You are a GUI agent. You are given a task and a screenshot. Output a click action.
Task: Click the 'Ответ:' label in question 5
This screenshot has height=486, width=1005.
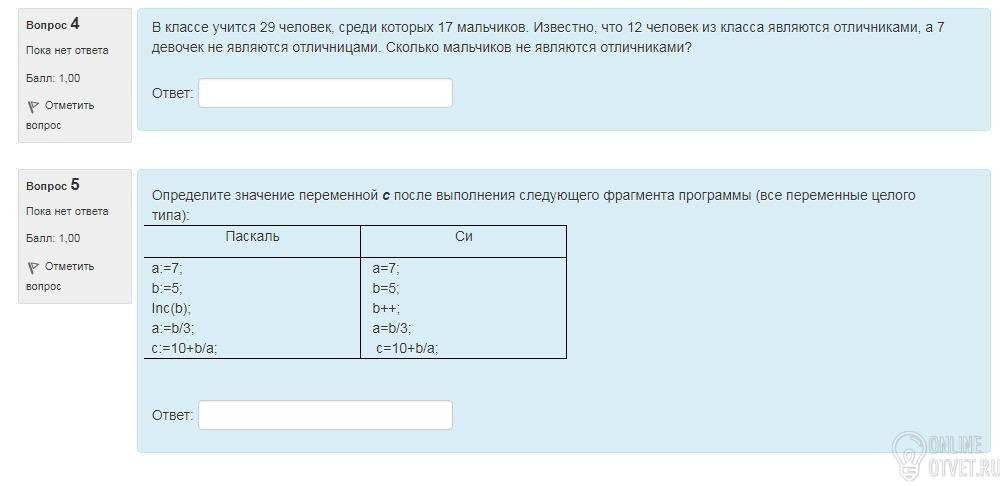(172, 415)
